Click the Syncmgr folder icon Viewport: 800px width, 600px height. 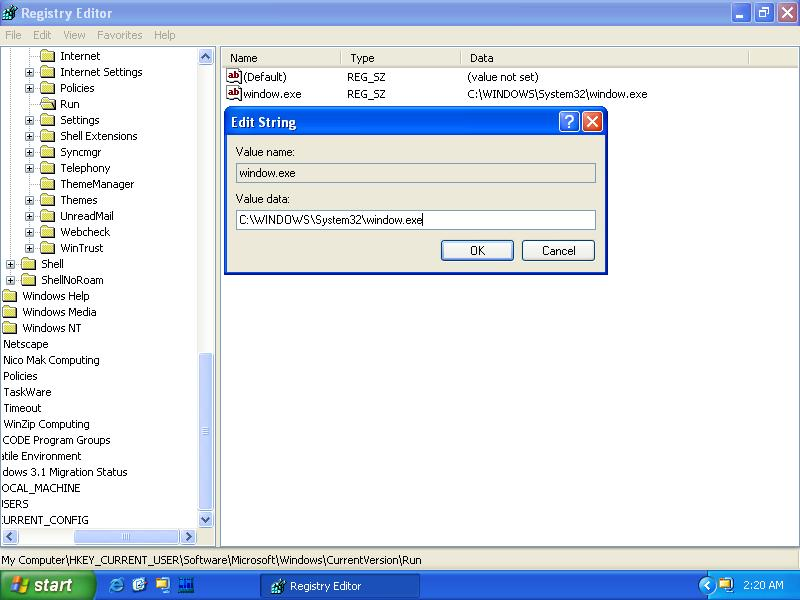[47, 152]
